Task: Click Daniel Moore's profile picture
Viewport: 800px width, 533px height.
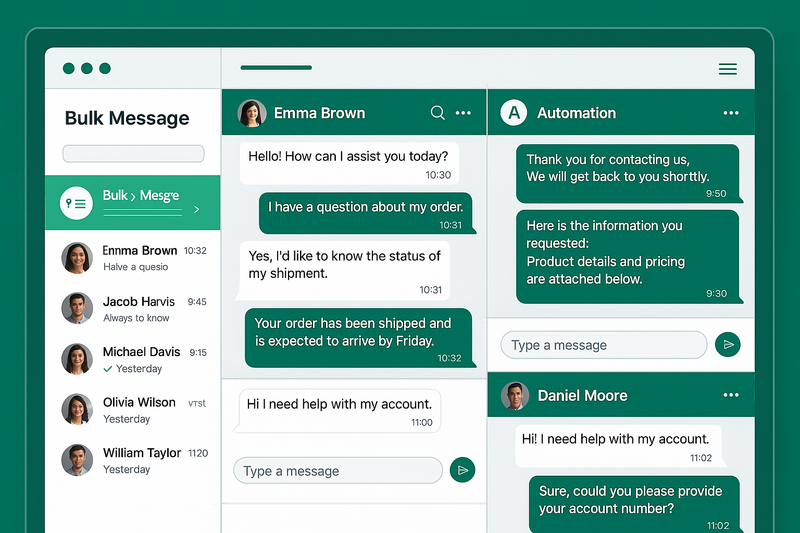Action: [x=515, y=396]
